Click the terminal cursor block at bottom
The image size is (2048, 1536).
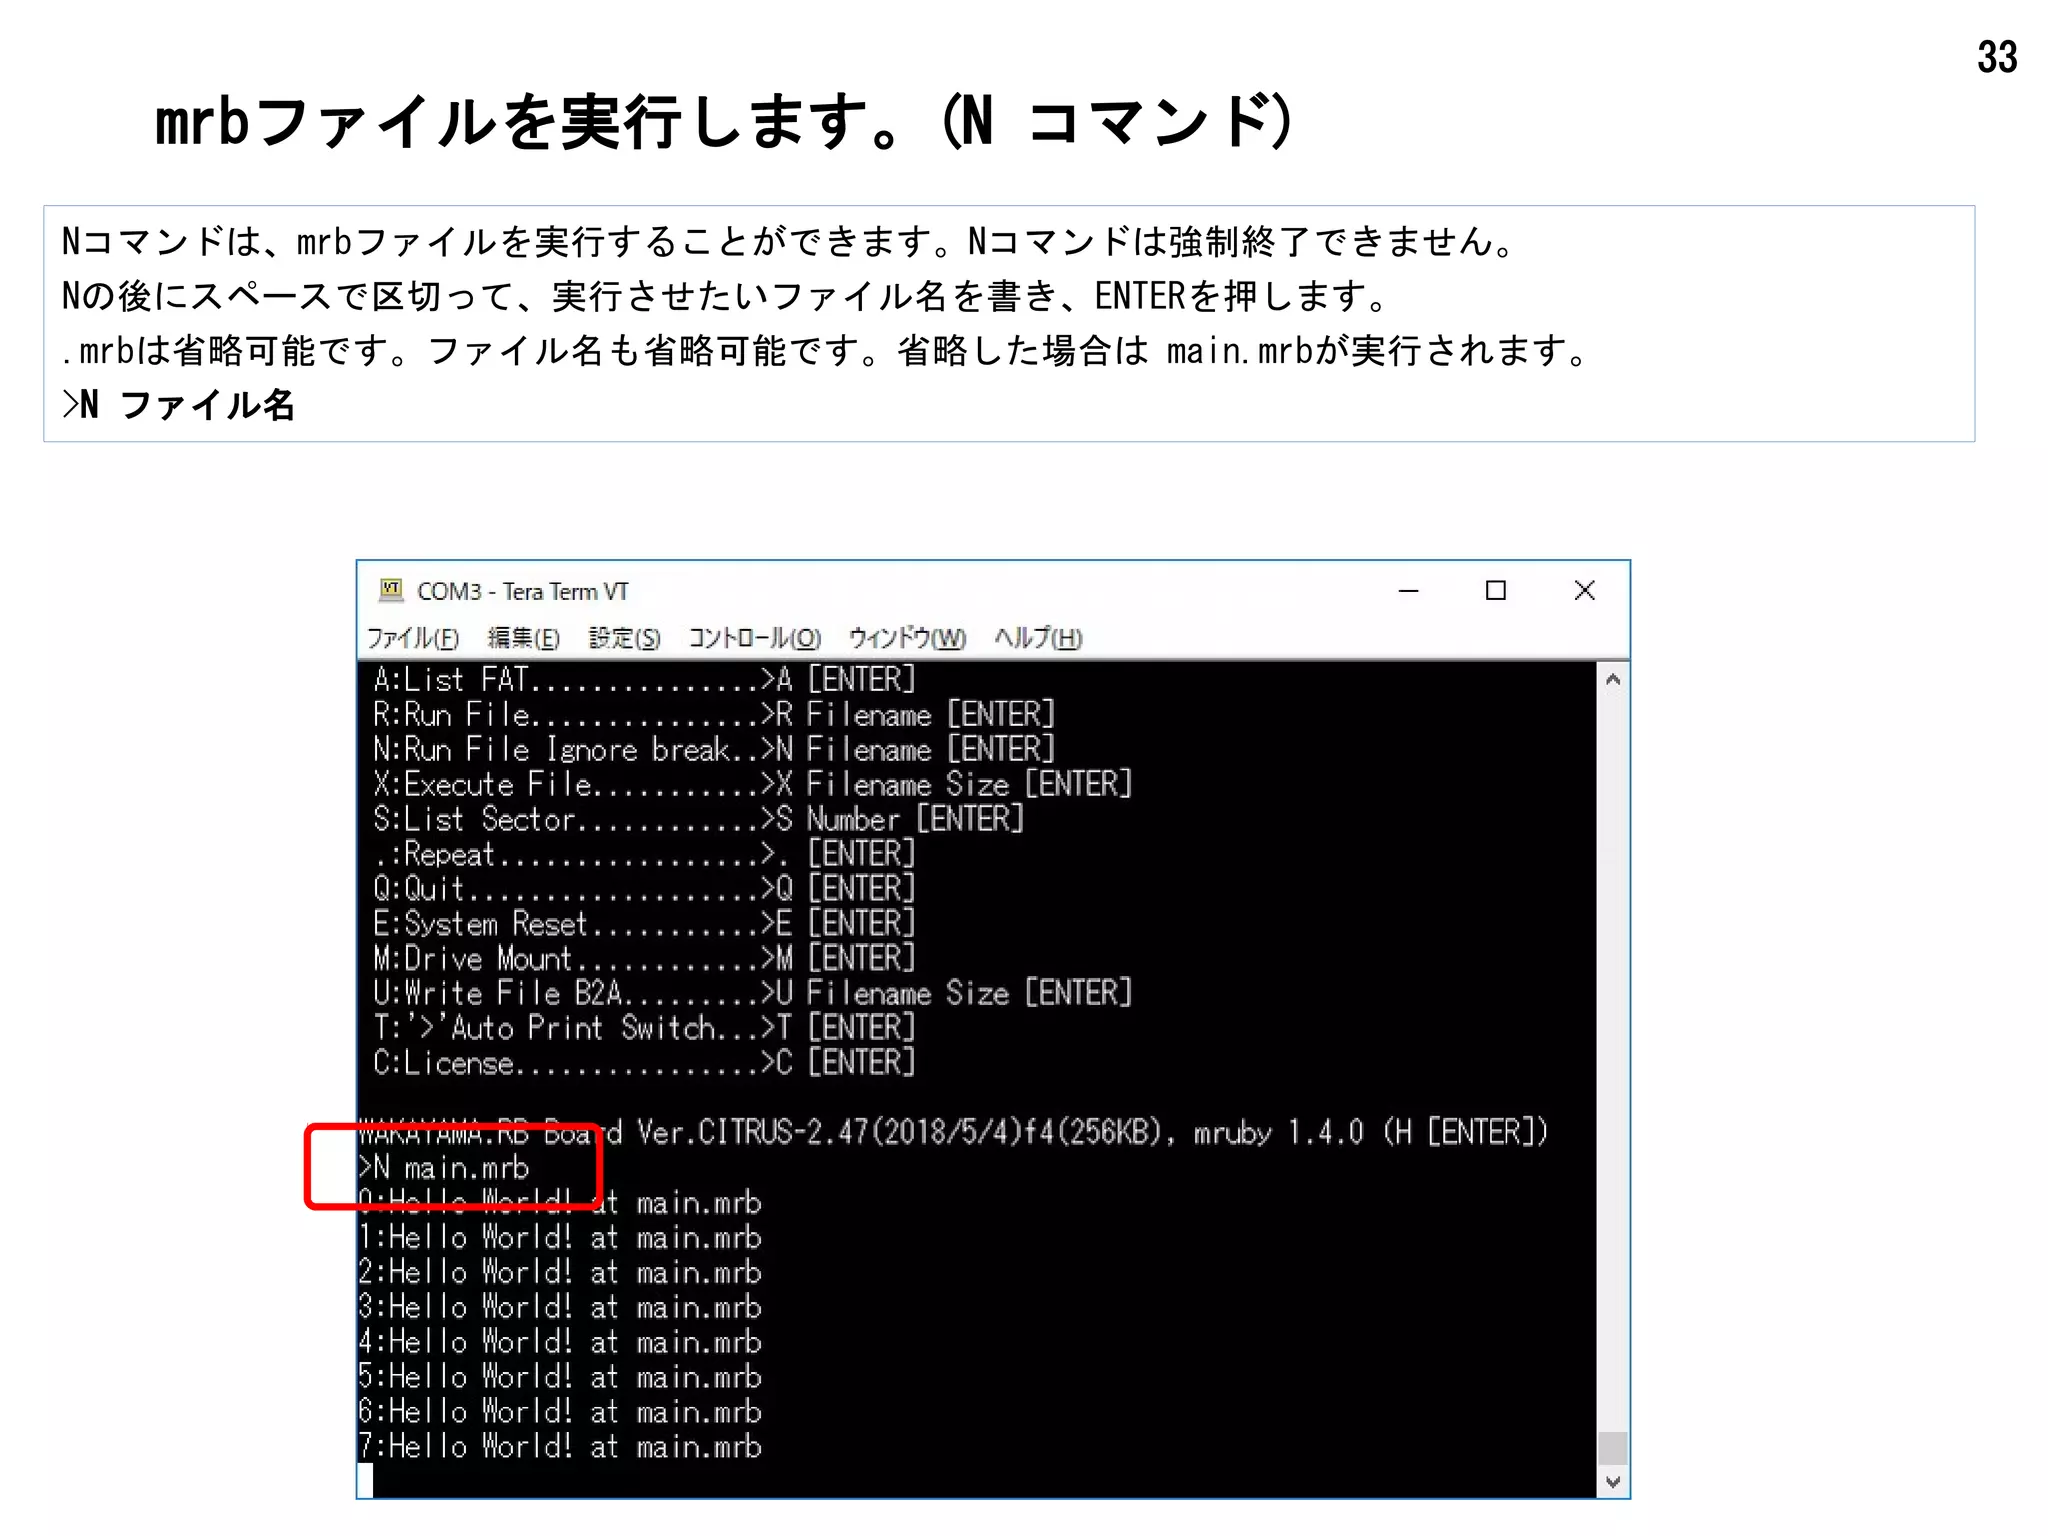tap(365, 1481)
